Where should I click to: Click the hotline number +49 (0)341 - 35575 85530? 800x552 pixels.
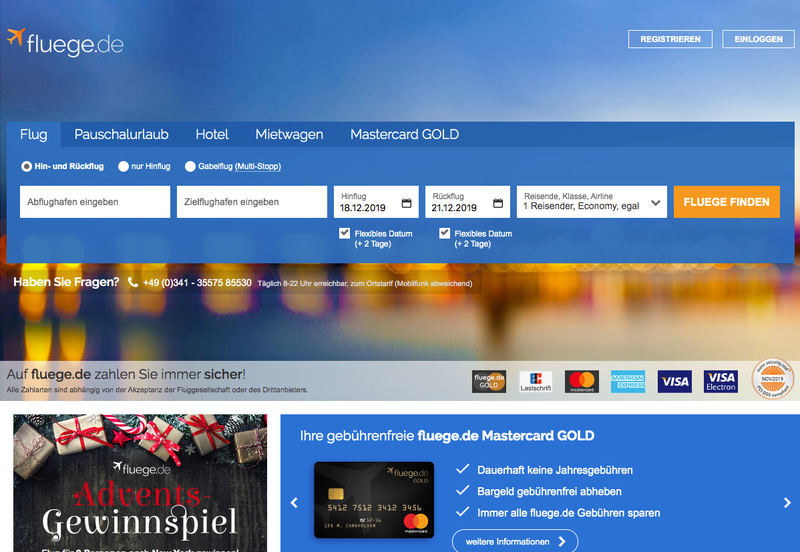(197, 283)
